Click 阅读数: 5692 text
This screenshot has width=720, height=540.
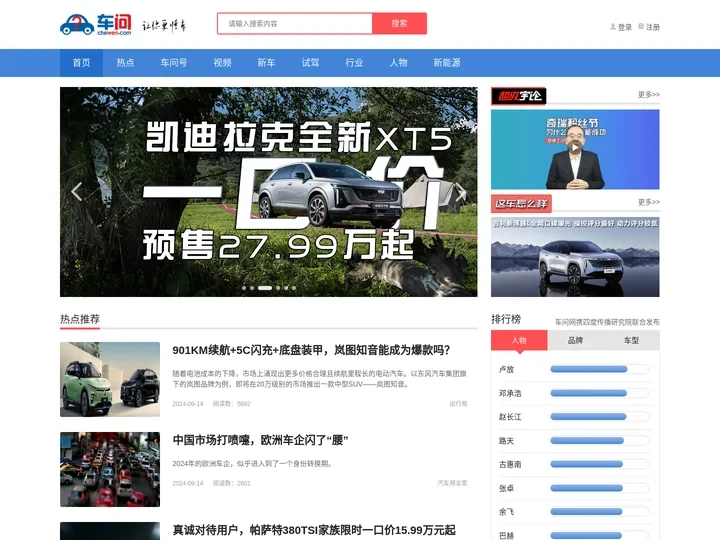(x=231, y=404)
